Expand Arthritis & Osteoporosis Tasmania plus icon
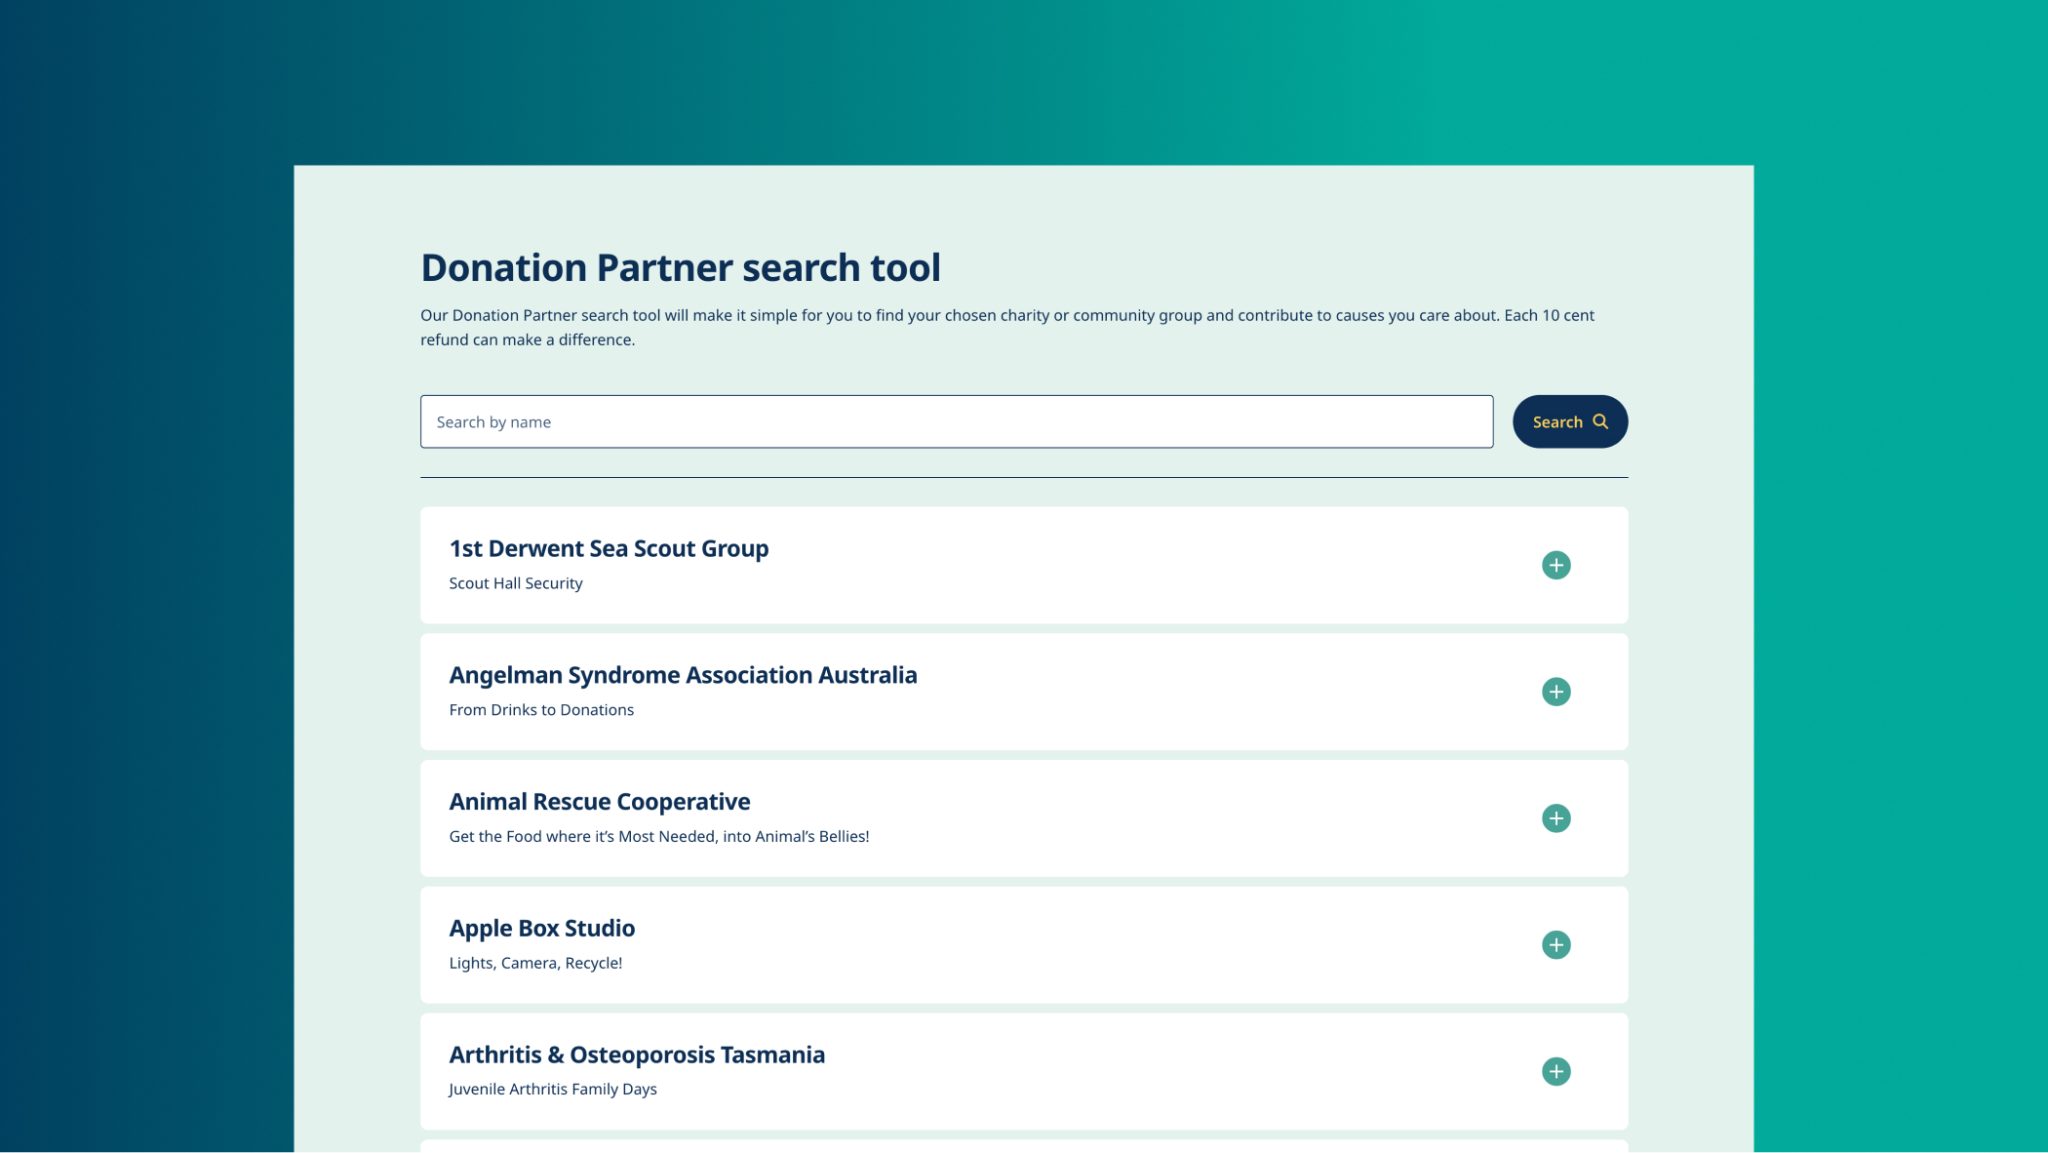2048x1153 pixels. (1555, 1071)
